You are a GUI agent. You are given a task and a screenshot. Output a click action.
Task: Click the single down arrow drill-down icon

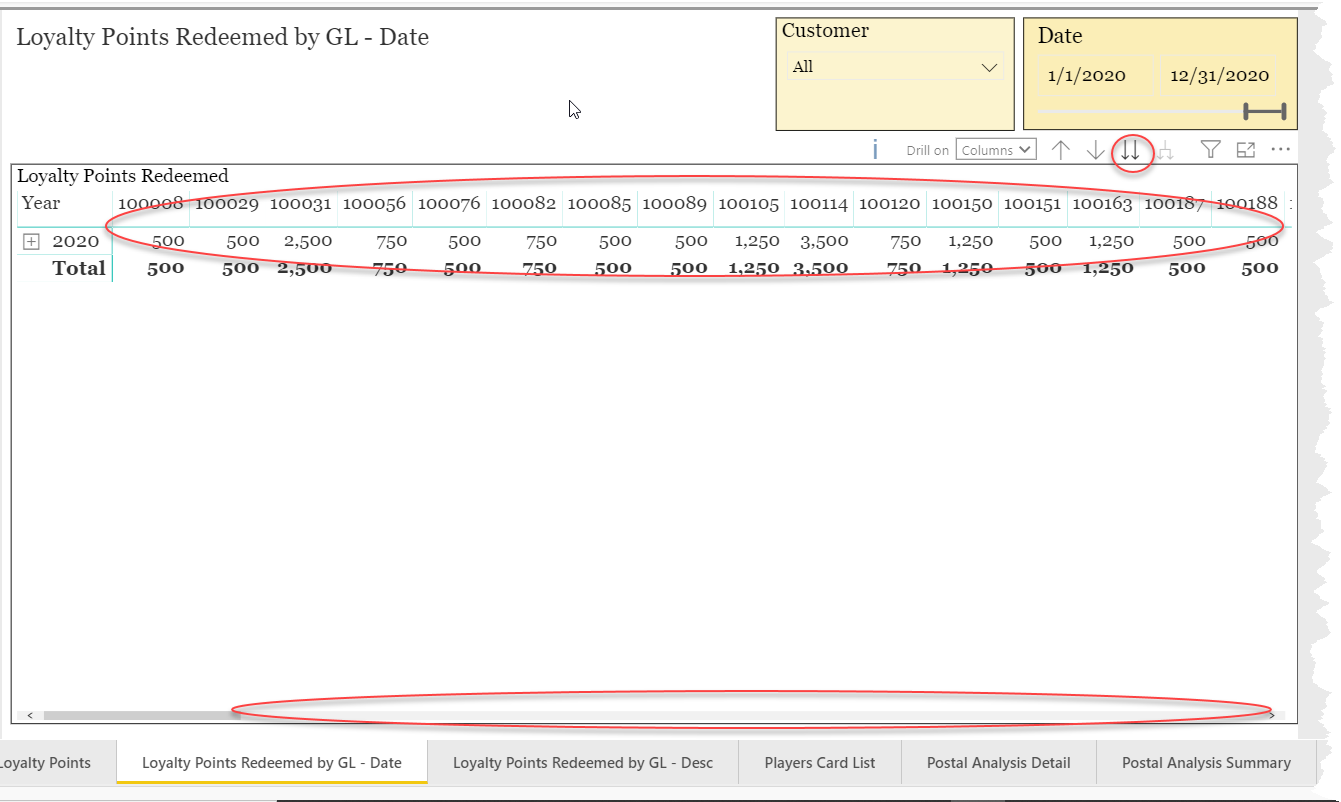[1096, 150]
